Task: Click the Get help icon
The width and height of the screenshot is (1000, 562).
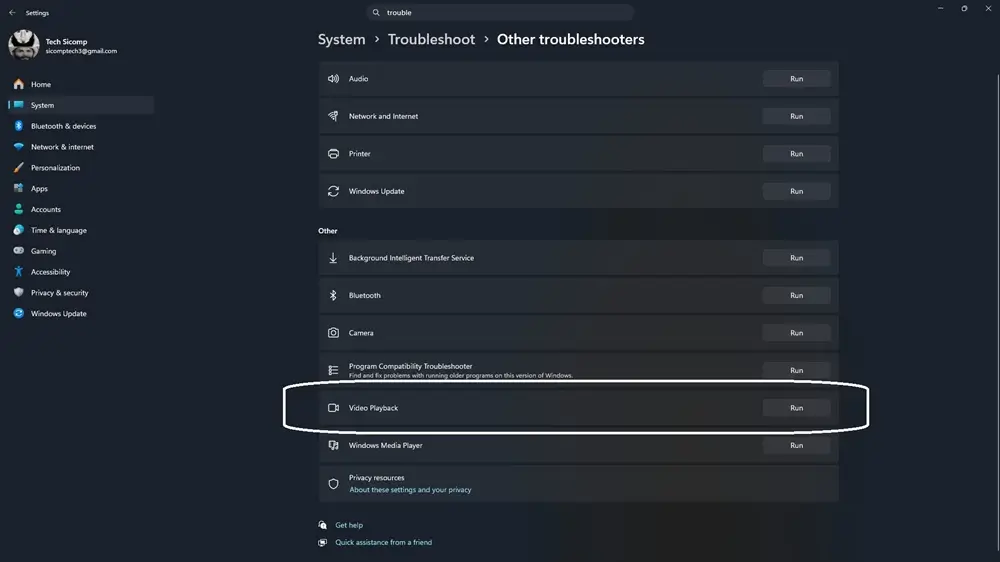Action: tap(323, 525)
